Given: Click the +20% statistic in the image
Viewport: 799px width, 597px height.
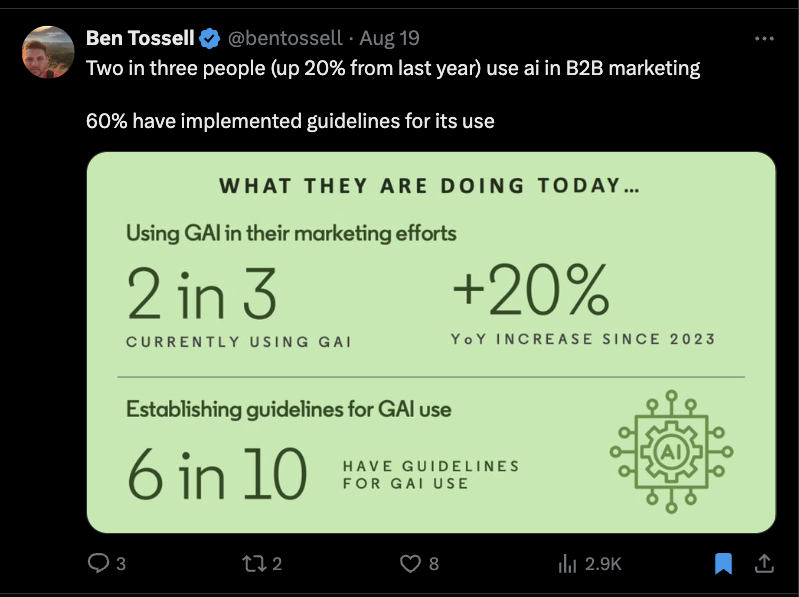Looking at the screenshot, I should click(x=531, y=290).
